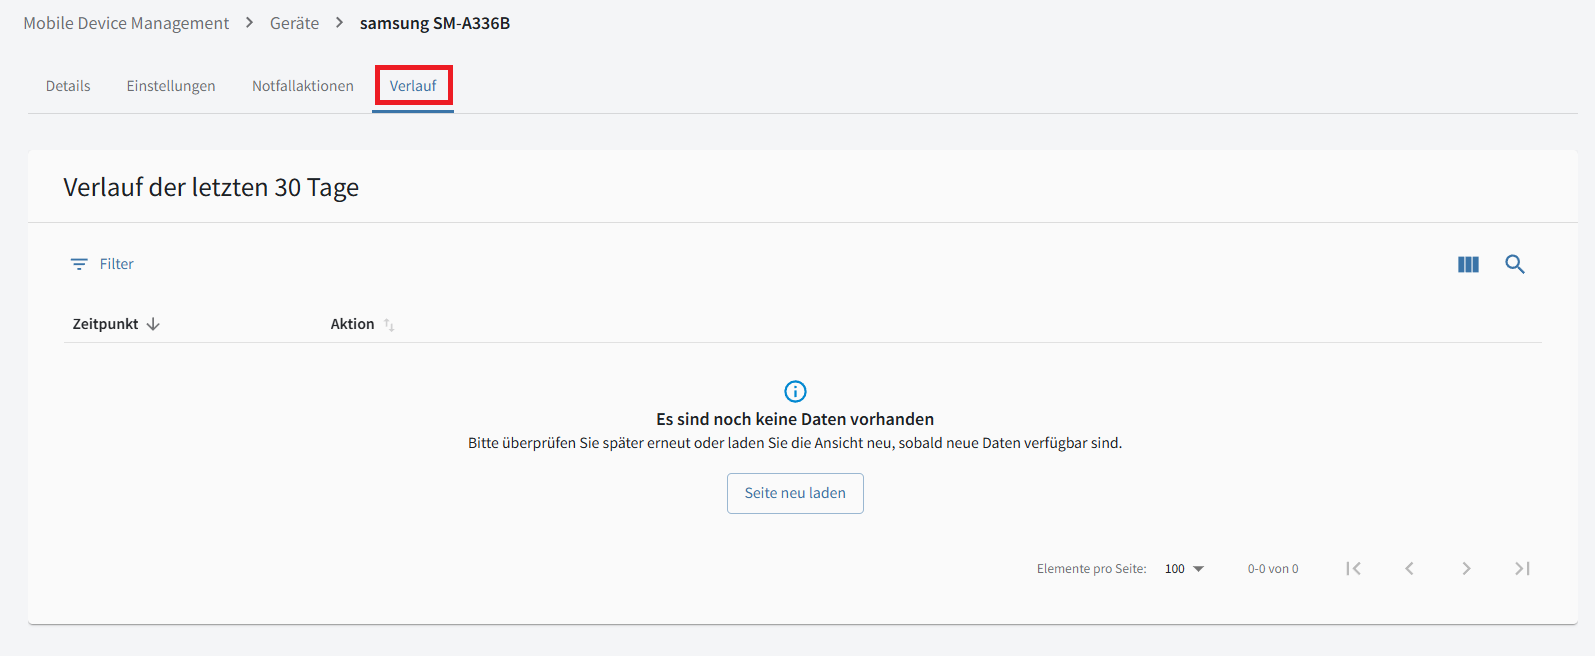Go to the last page
The height and width of the screenshot is (656, 1595).
pos(1522,569)
